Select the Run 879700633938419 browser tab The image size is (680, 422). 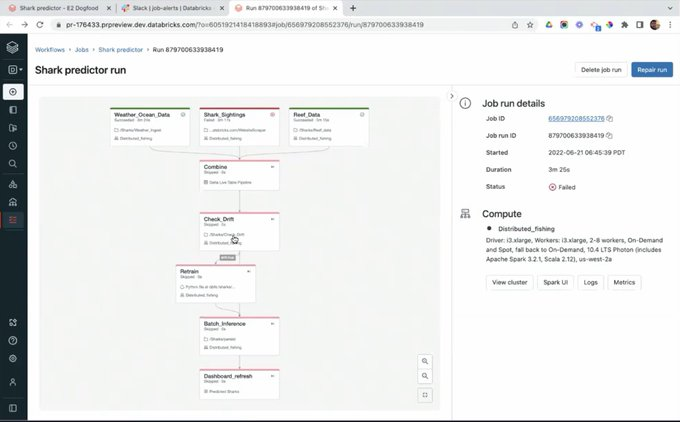(285, 8)
